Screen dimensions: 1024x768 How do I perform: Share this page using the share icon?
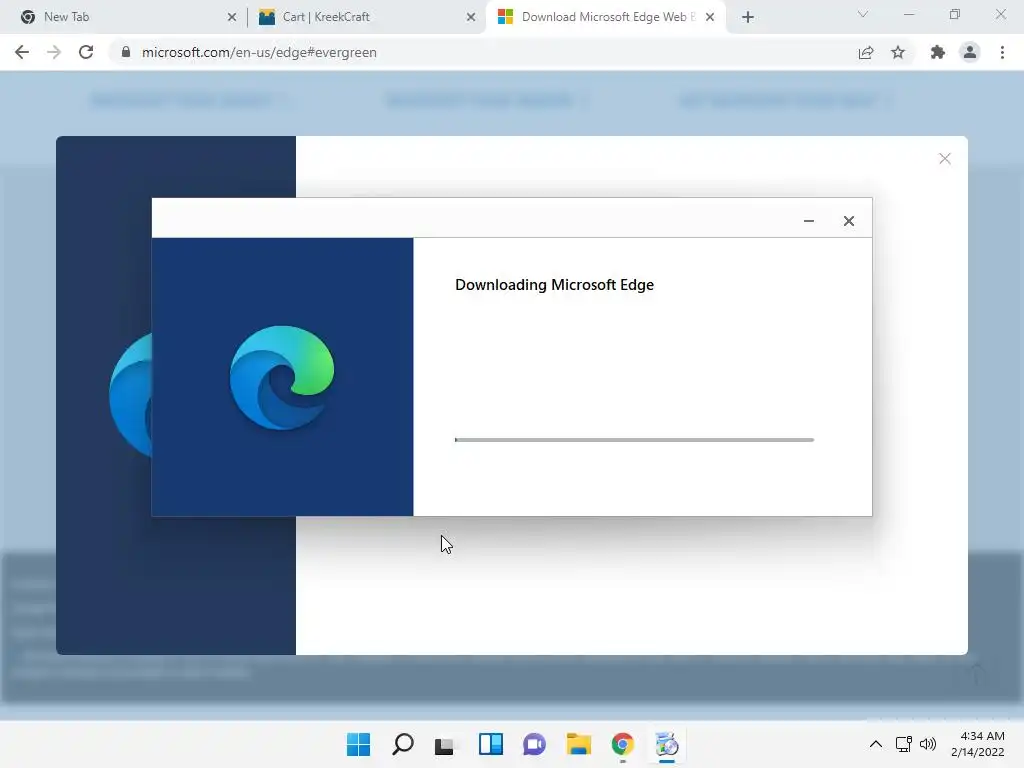tap(866, 52)
